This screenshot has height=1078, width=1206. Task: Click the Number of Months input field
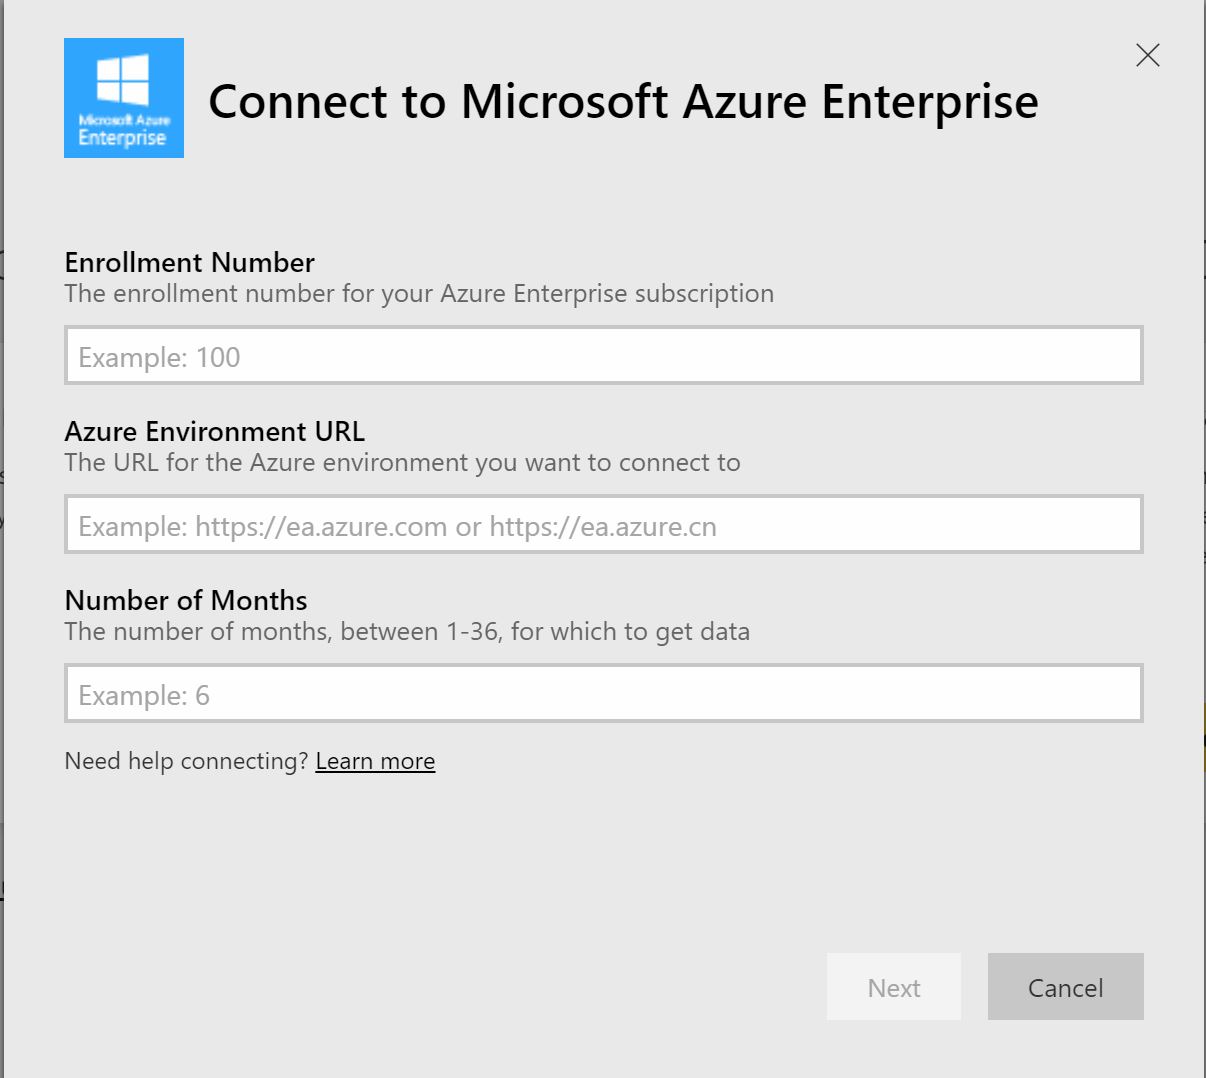click(603, 692)
